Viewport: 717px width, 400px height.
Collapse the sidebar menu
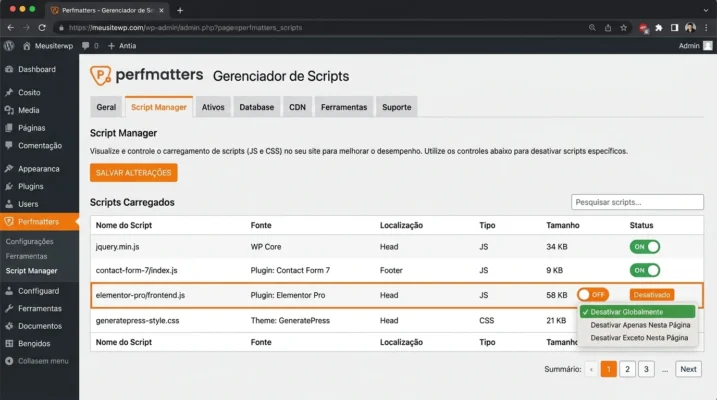pyautogui.click(x=37, y=361)
